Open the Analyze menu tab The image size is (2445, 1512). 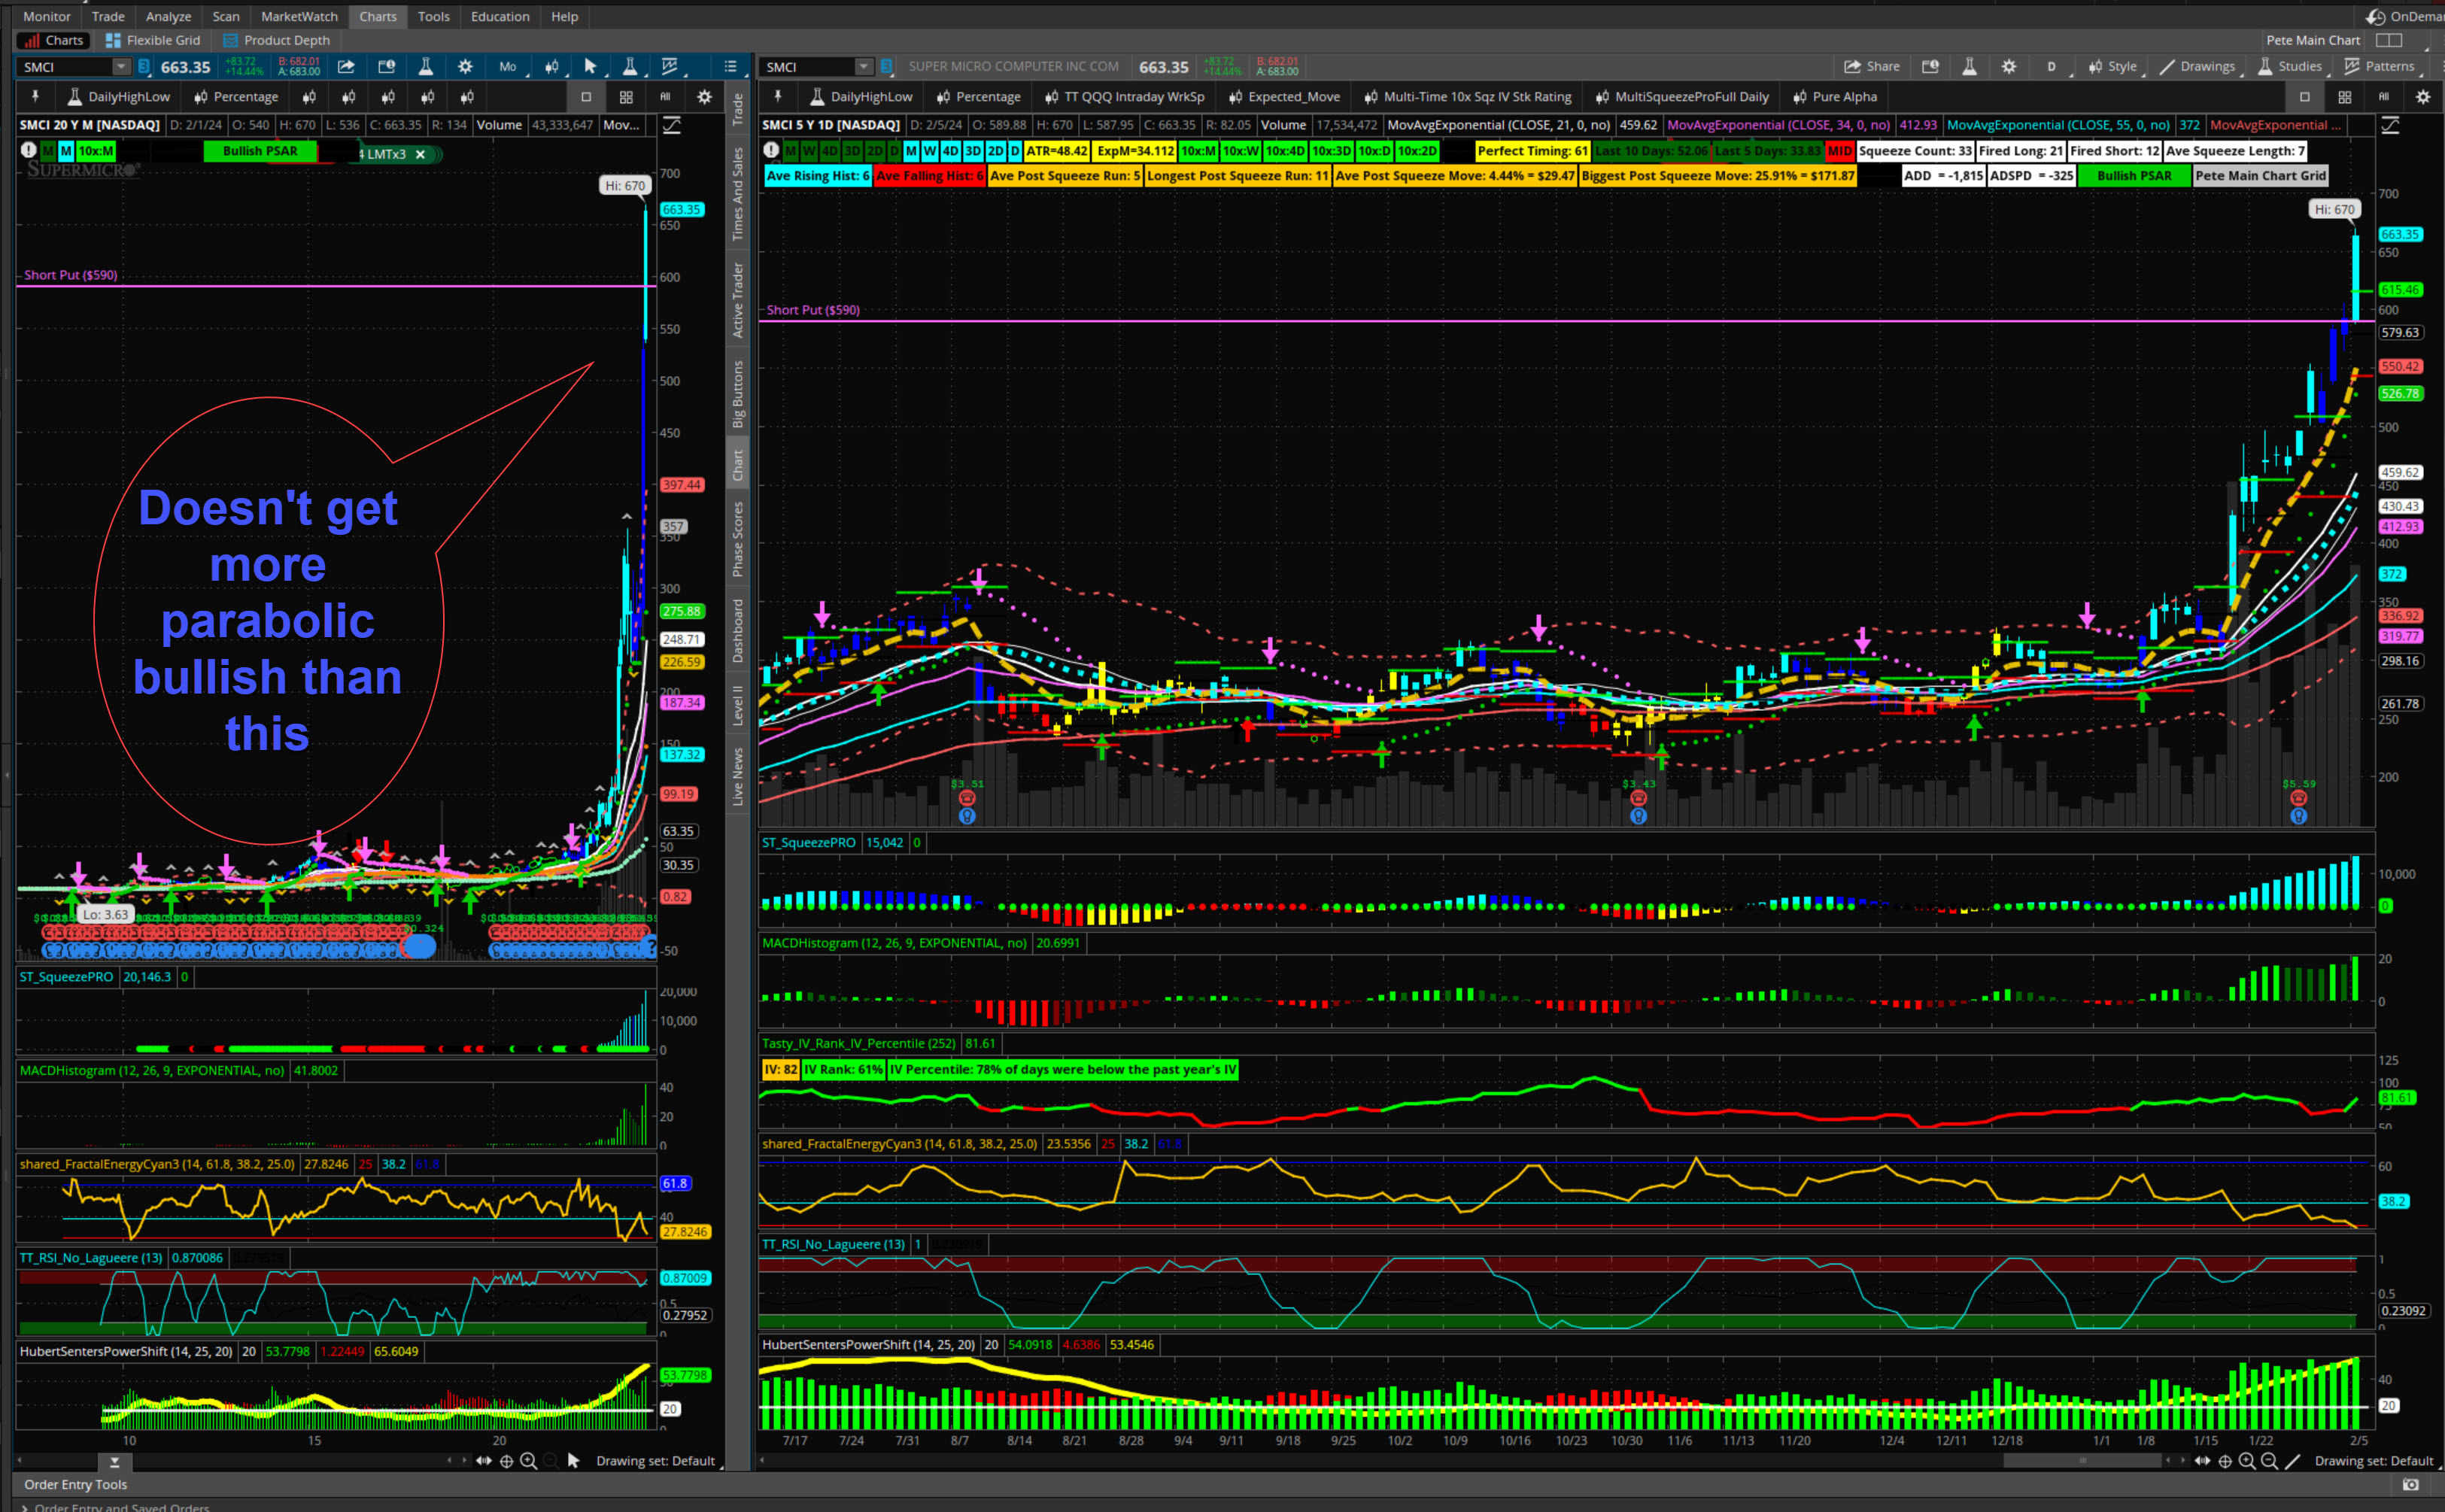[168, 16]
